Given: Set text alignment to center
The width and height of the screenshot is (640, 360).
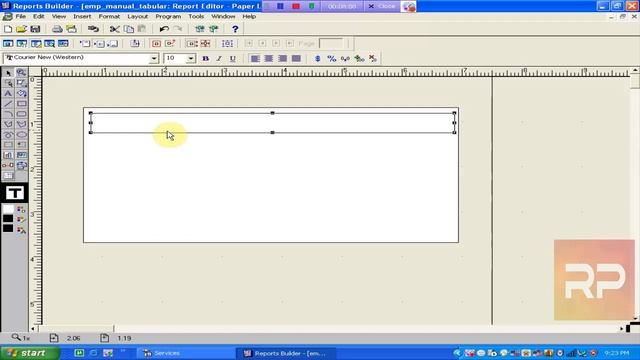Looking at the screenshot, I should (269, 58).
